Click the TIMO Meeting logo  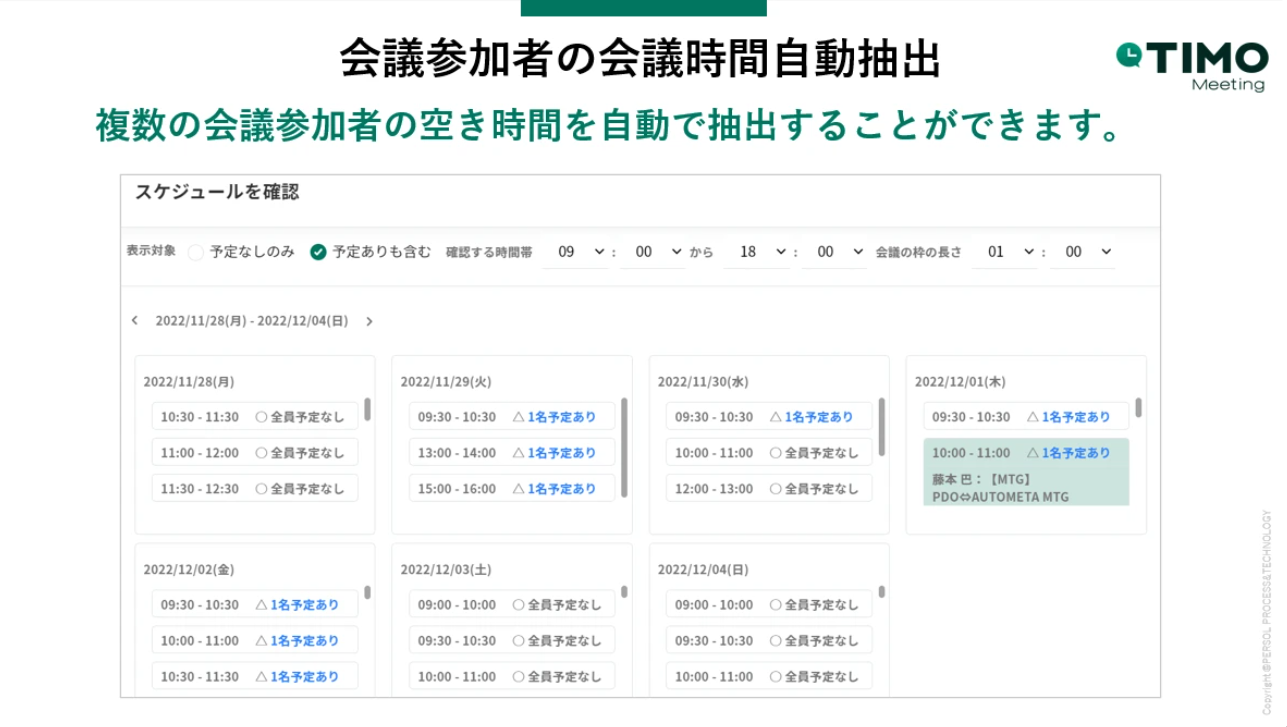tap(1192, 66)
